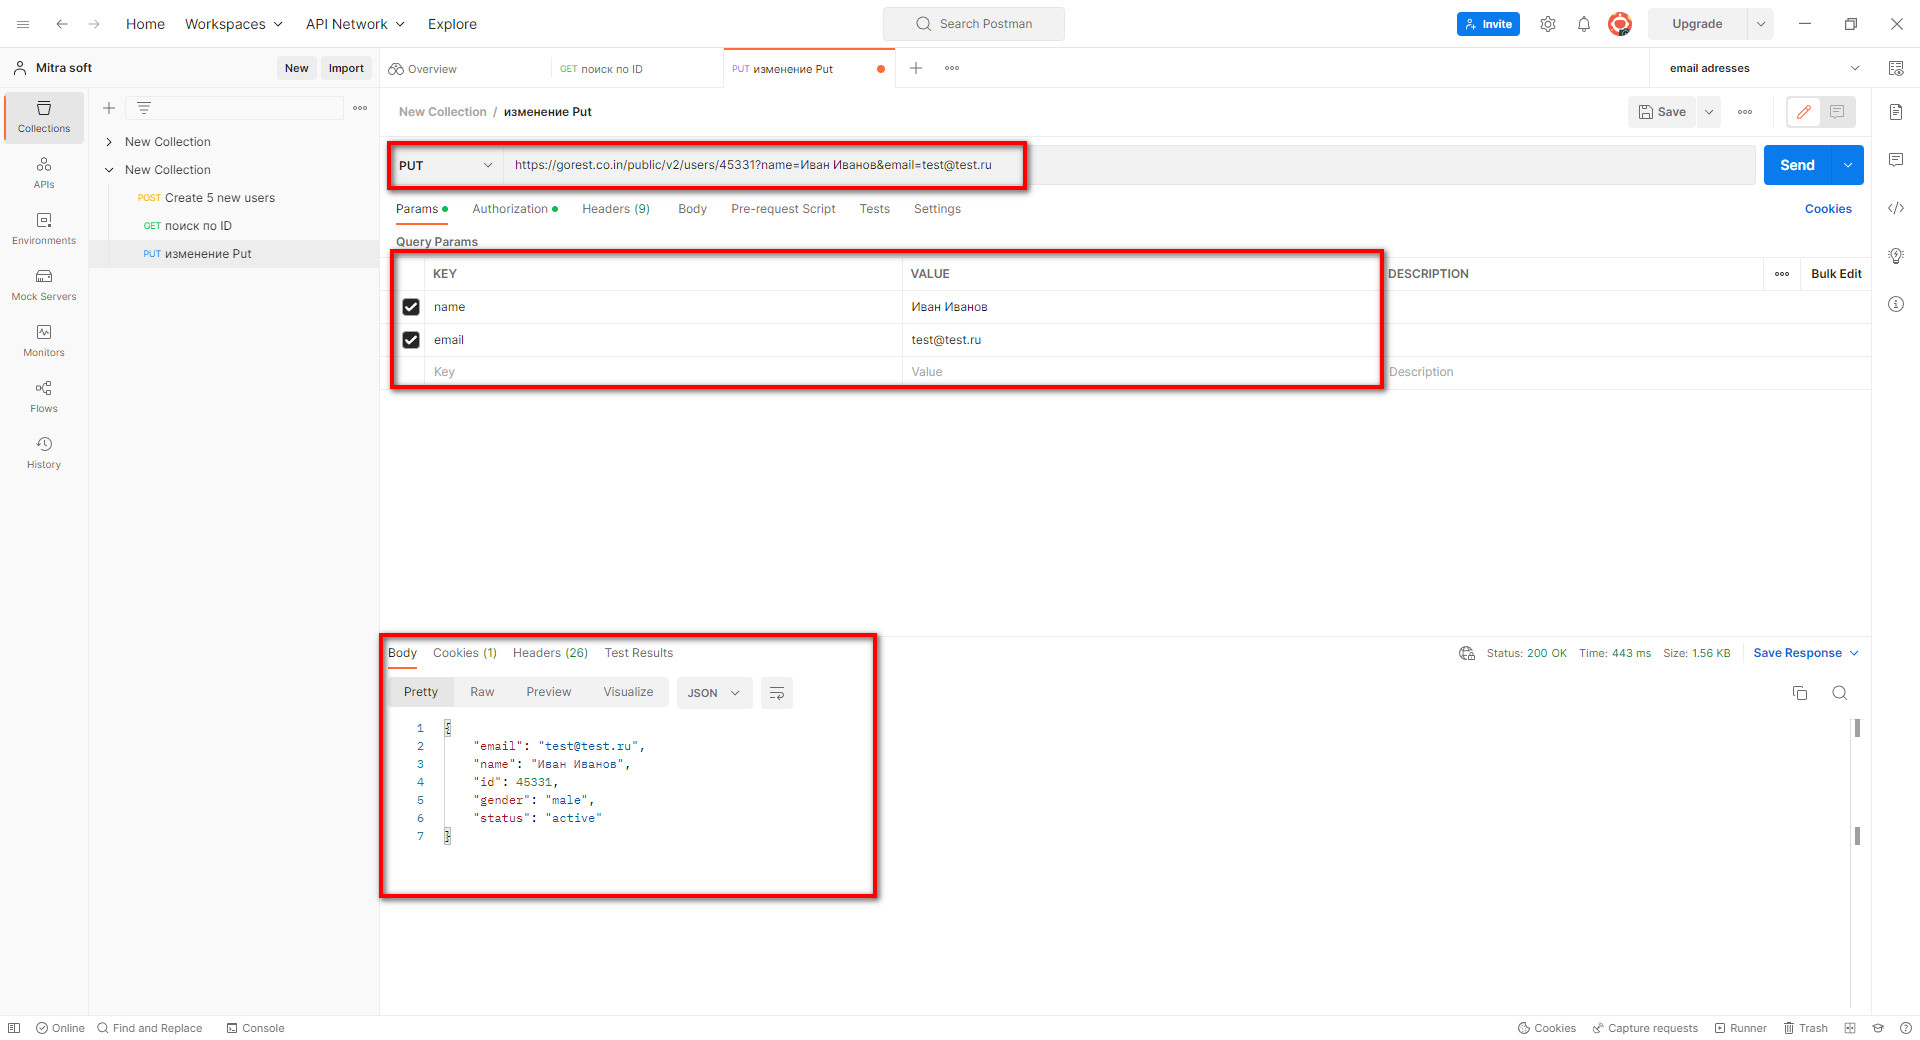The height and width of the screenshot is (1040, 1920).
Task: Open the email adresses environment selector
Action: tap(1764, 68)
